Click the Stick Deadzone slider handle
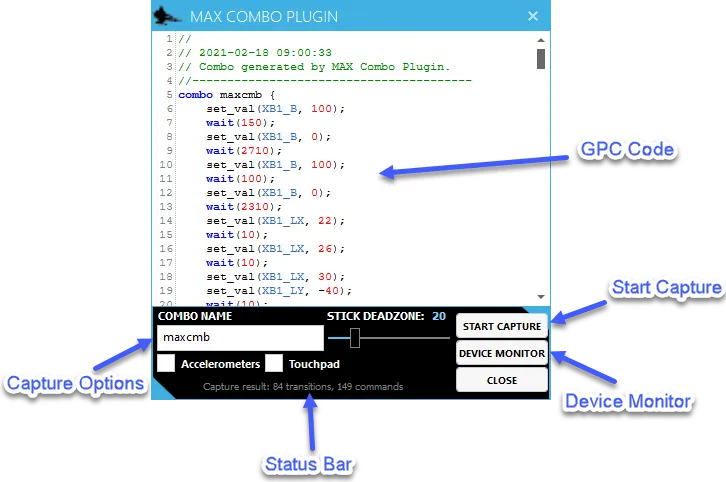 click(x=355, y=338)
